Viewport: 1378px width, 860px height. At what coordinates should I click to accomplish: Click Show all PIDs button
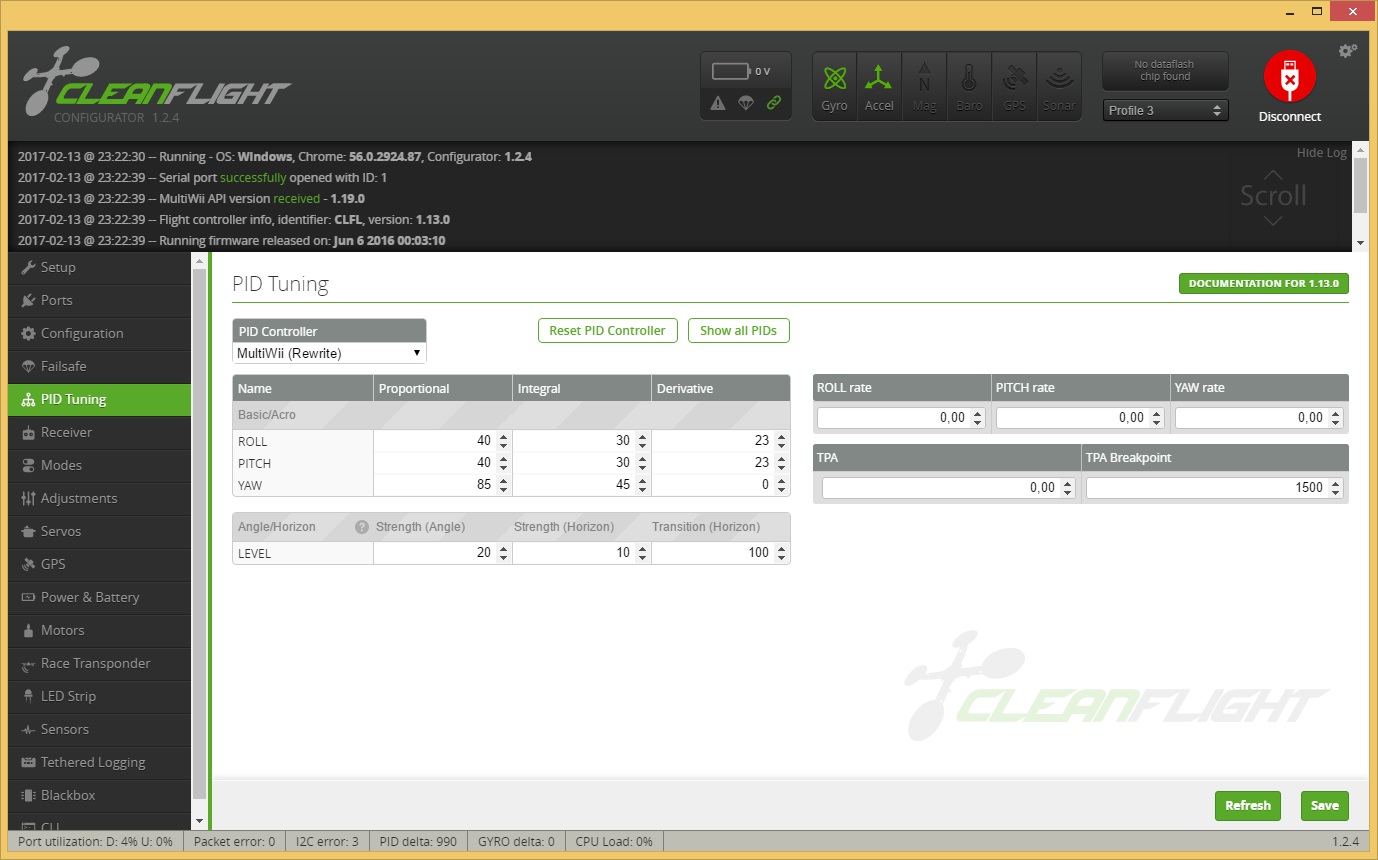pyautogui.click(x=738, y=331)
